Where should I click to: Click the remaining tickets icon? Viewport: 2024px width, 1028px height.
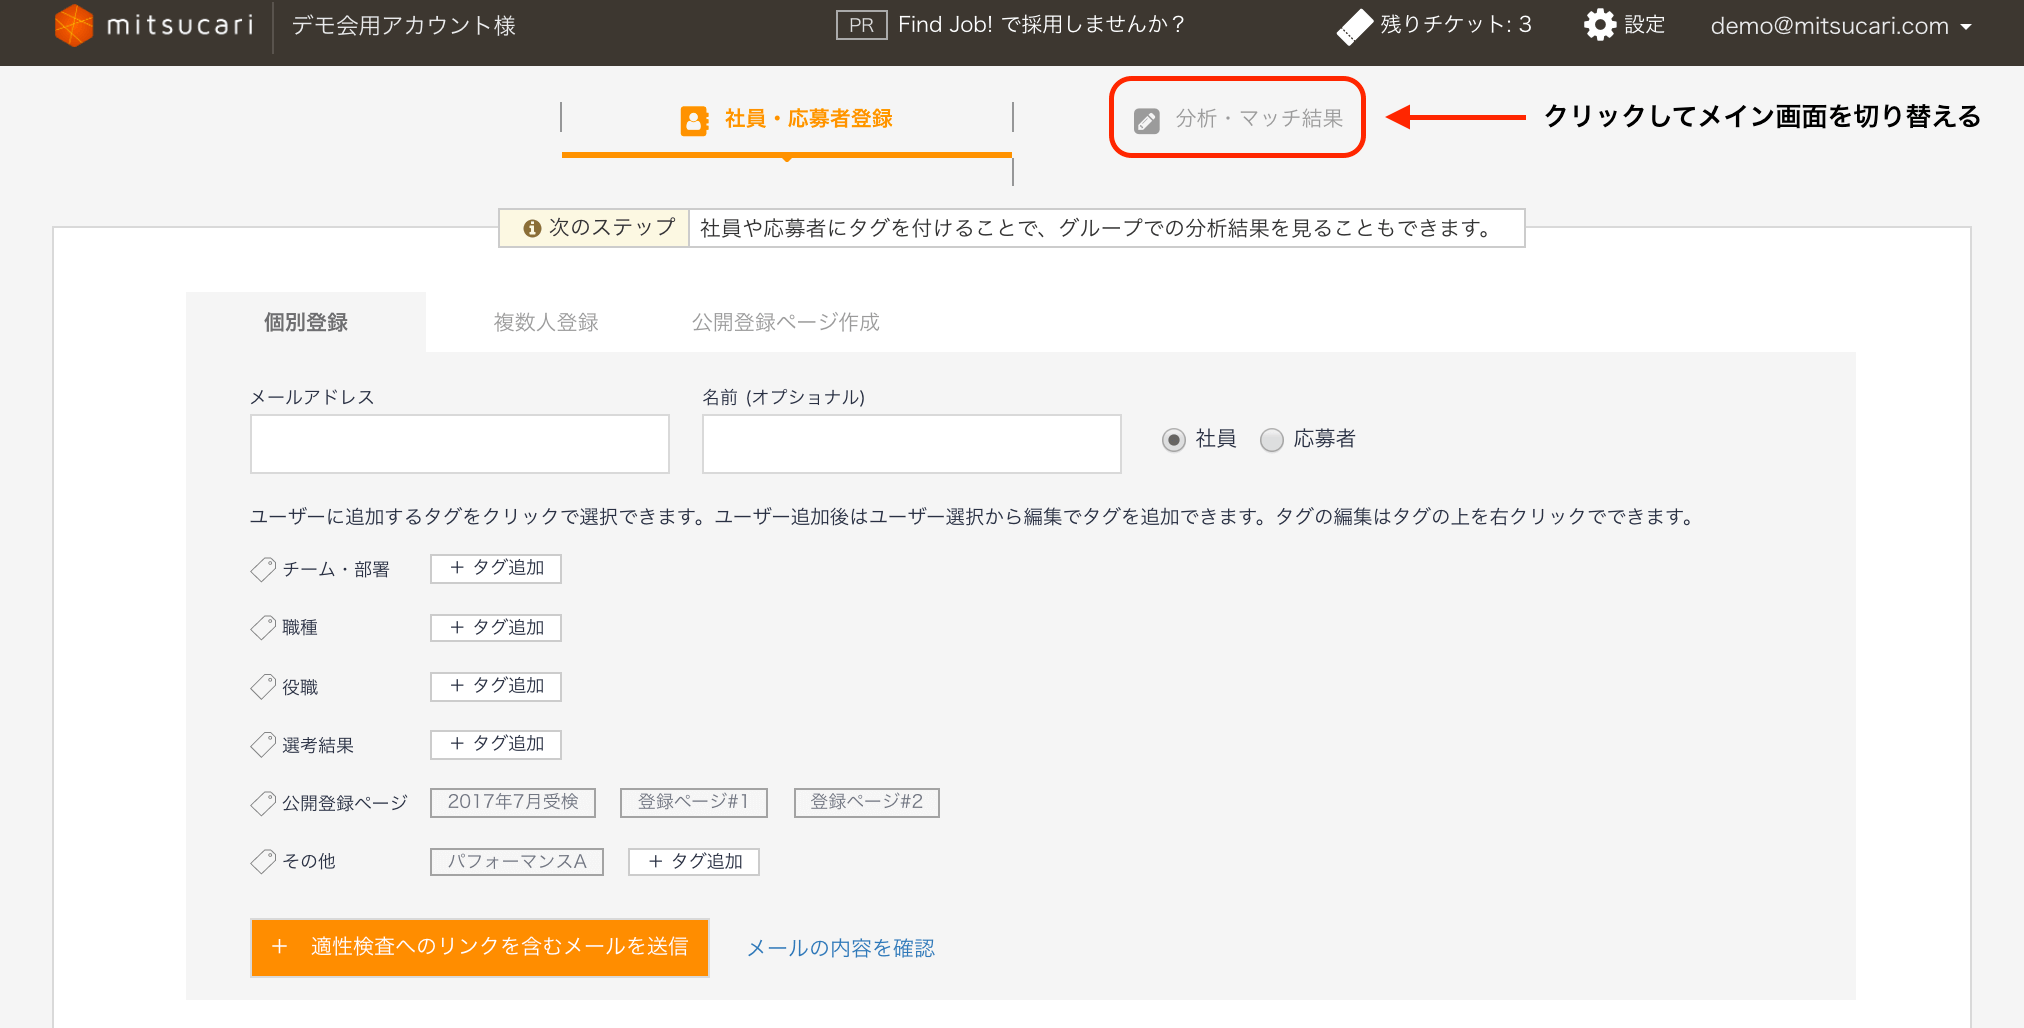tap(1355, 26)
